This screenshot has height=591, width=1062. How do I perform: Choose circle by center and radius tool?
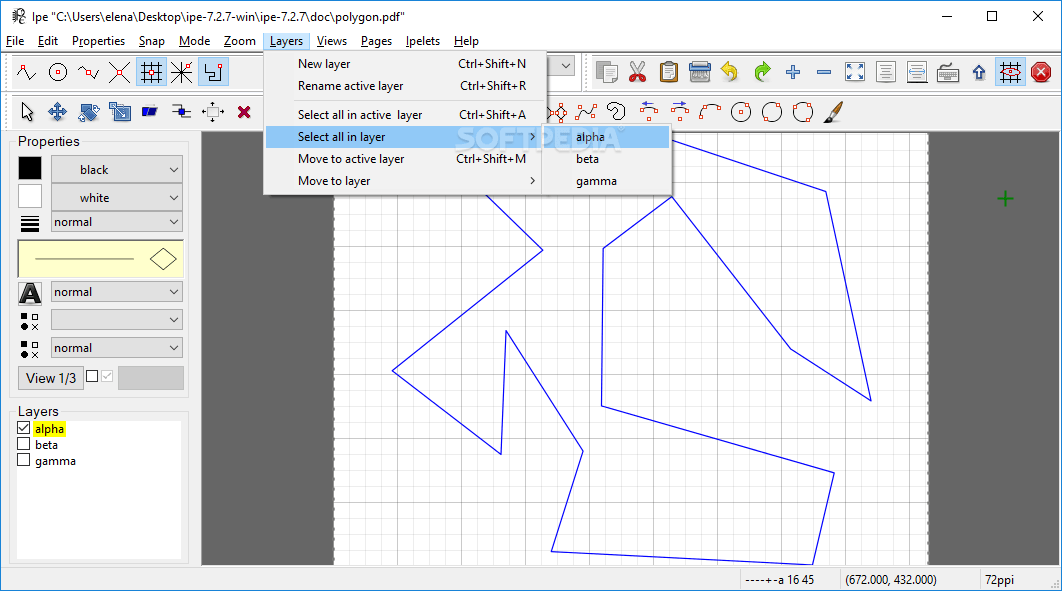coord(741,112)
